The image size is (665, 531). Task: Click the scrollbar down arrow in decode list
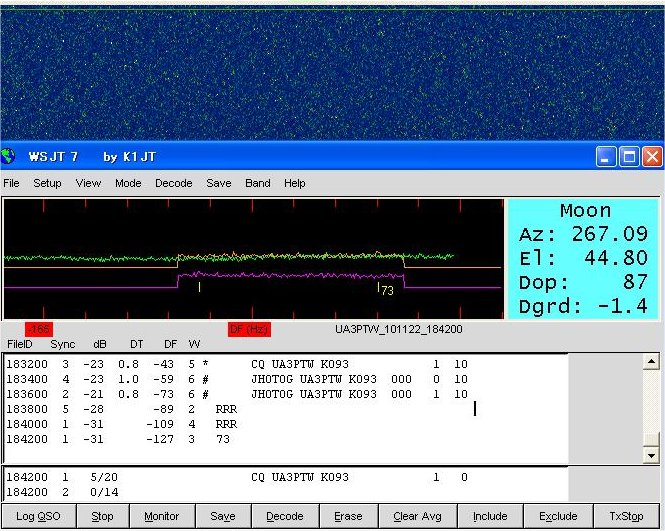[651, 456]
